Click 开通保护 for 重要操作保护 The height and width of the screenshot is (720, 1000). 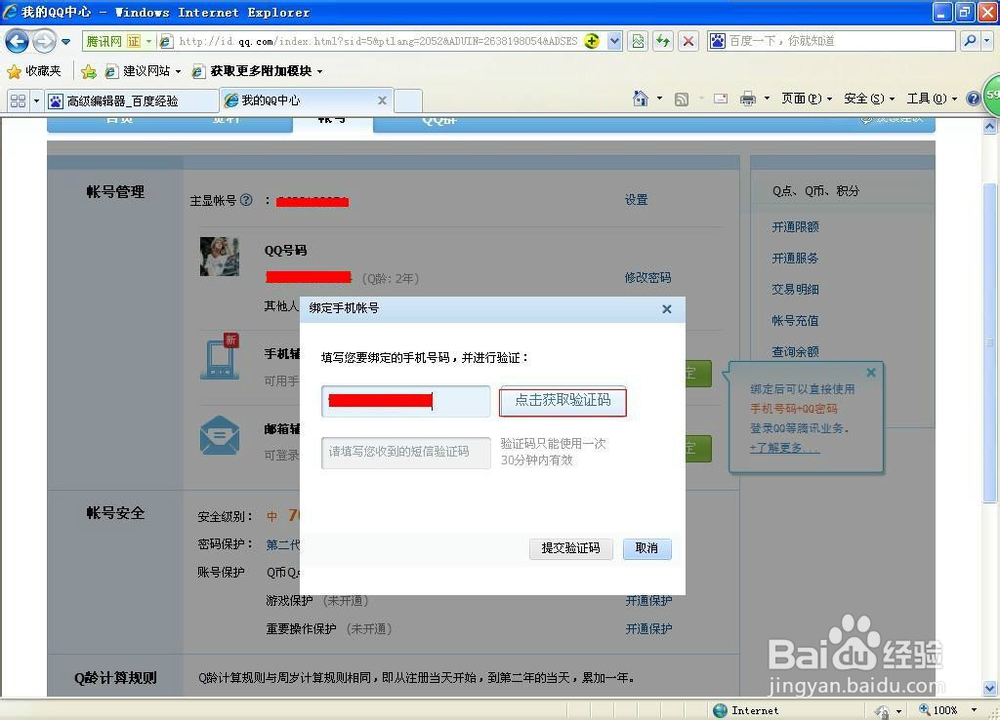coord(648,629)
